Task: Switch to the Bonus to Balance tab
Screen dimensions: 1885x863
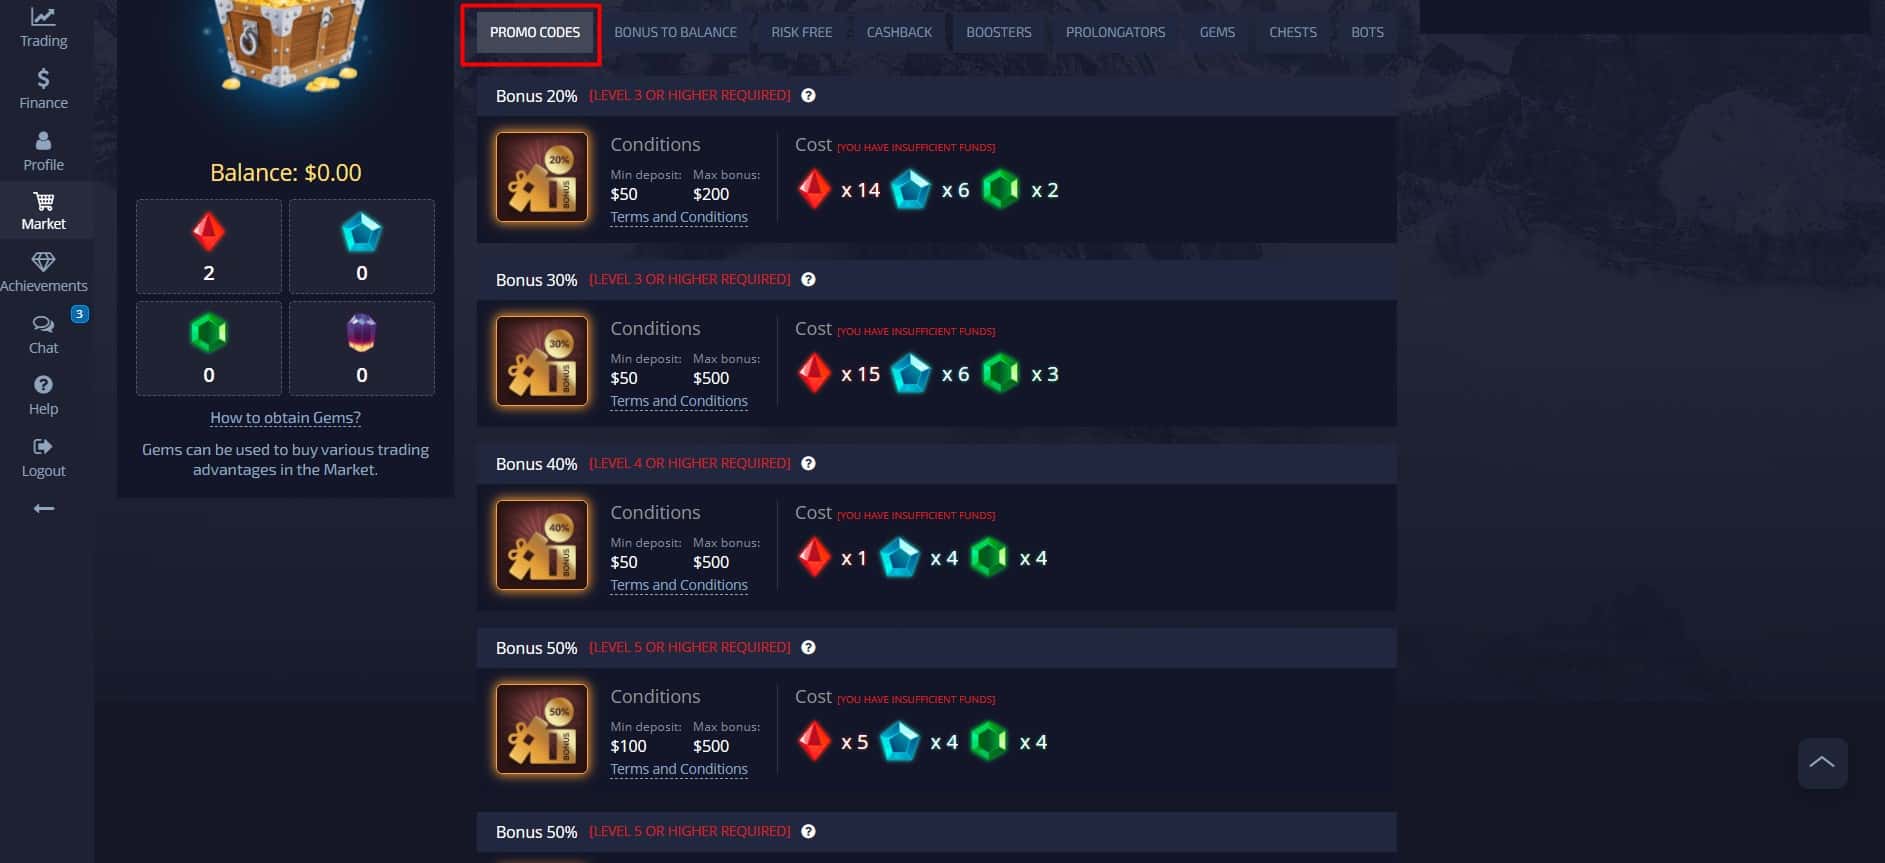Action: [675, 32]
